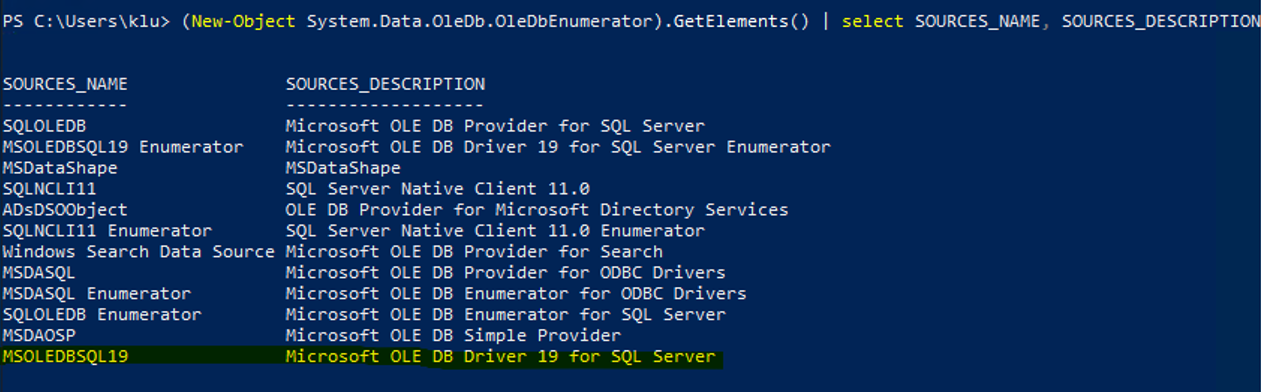Click the MSDataShape source name

click(60, 168)
